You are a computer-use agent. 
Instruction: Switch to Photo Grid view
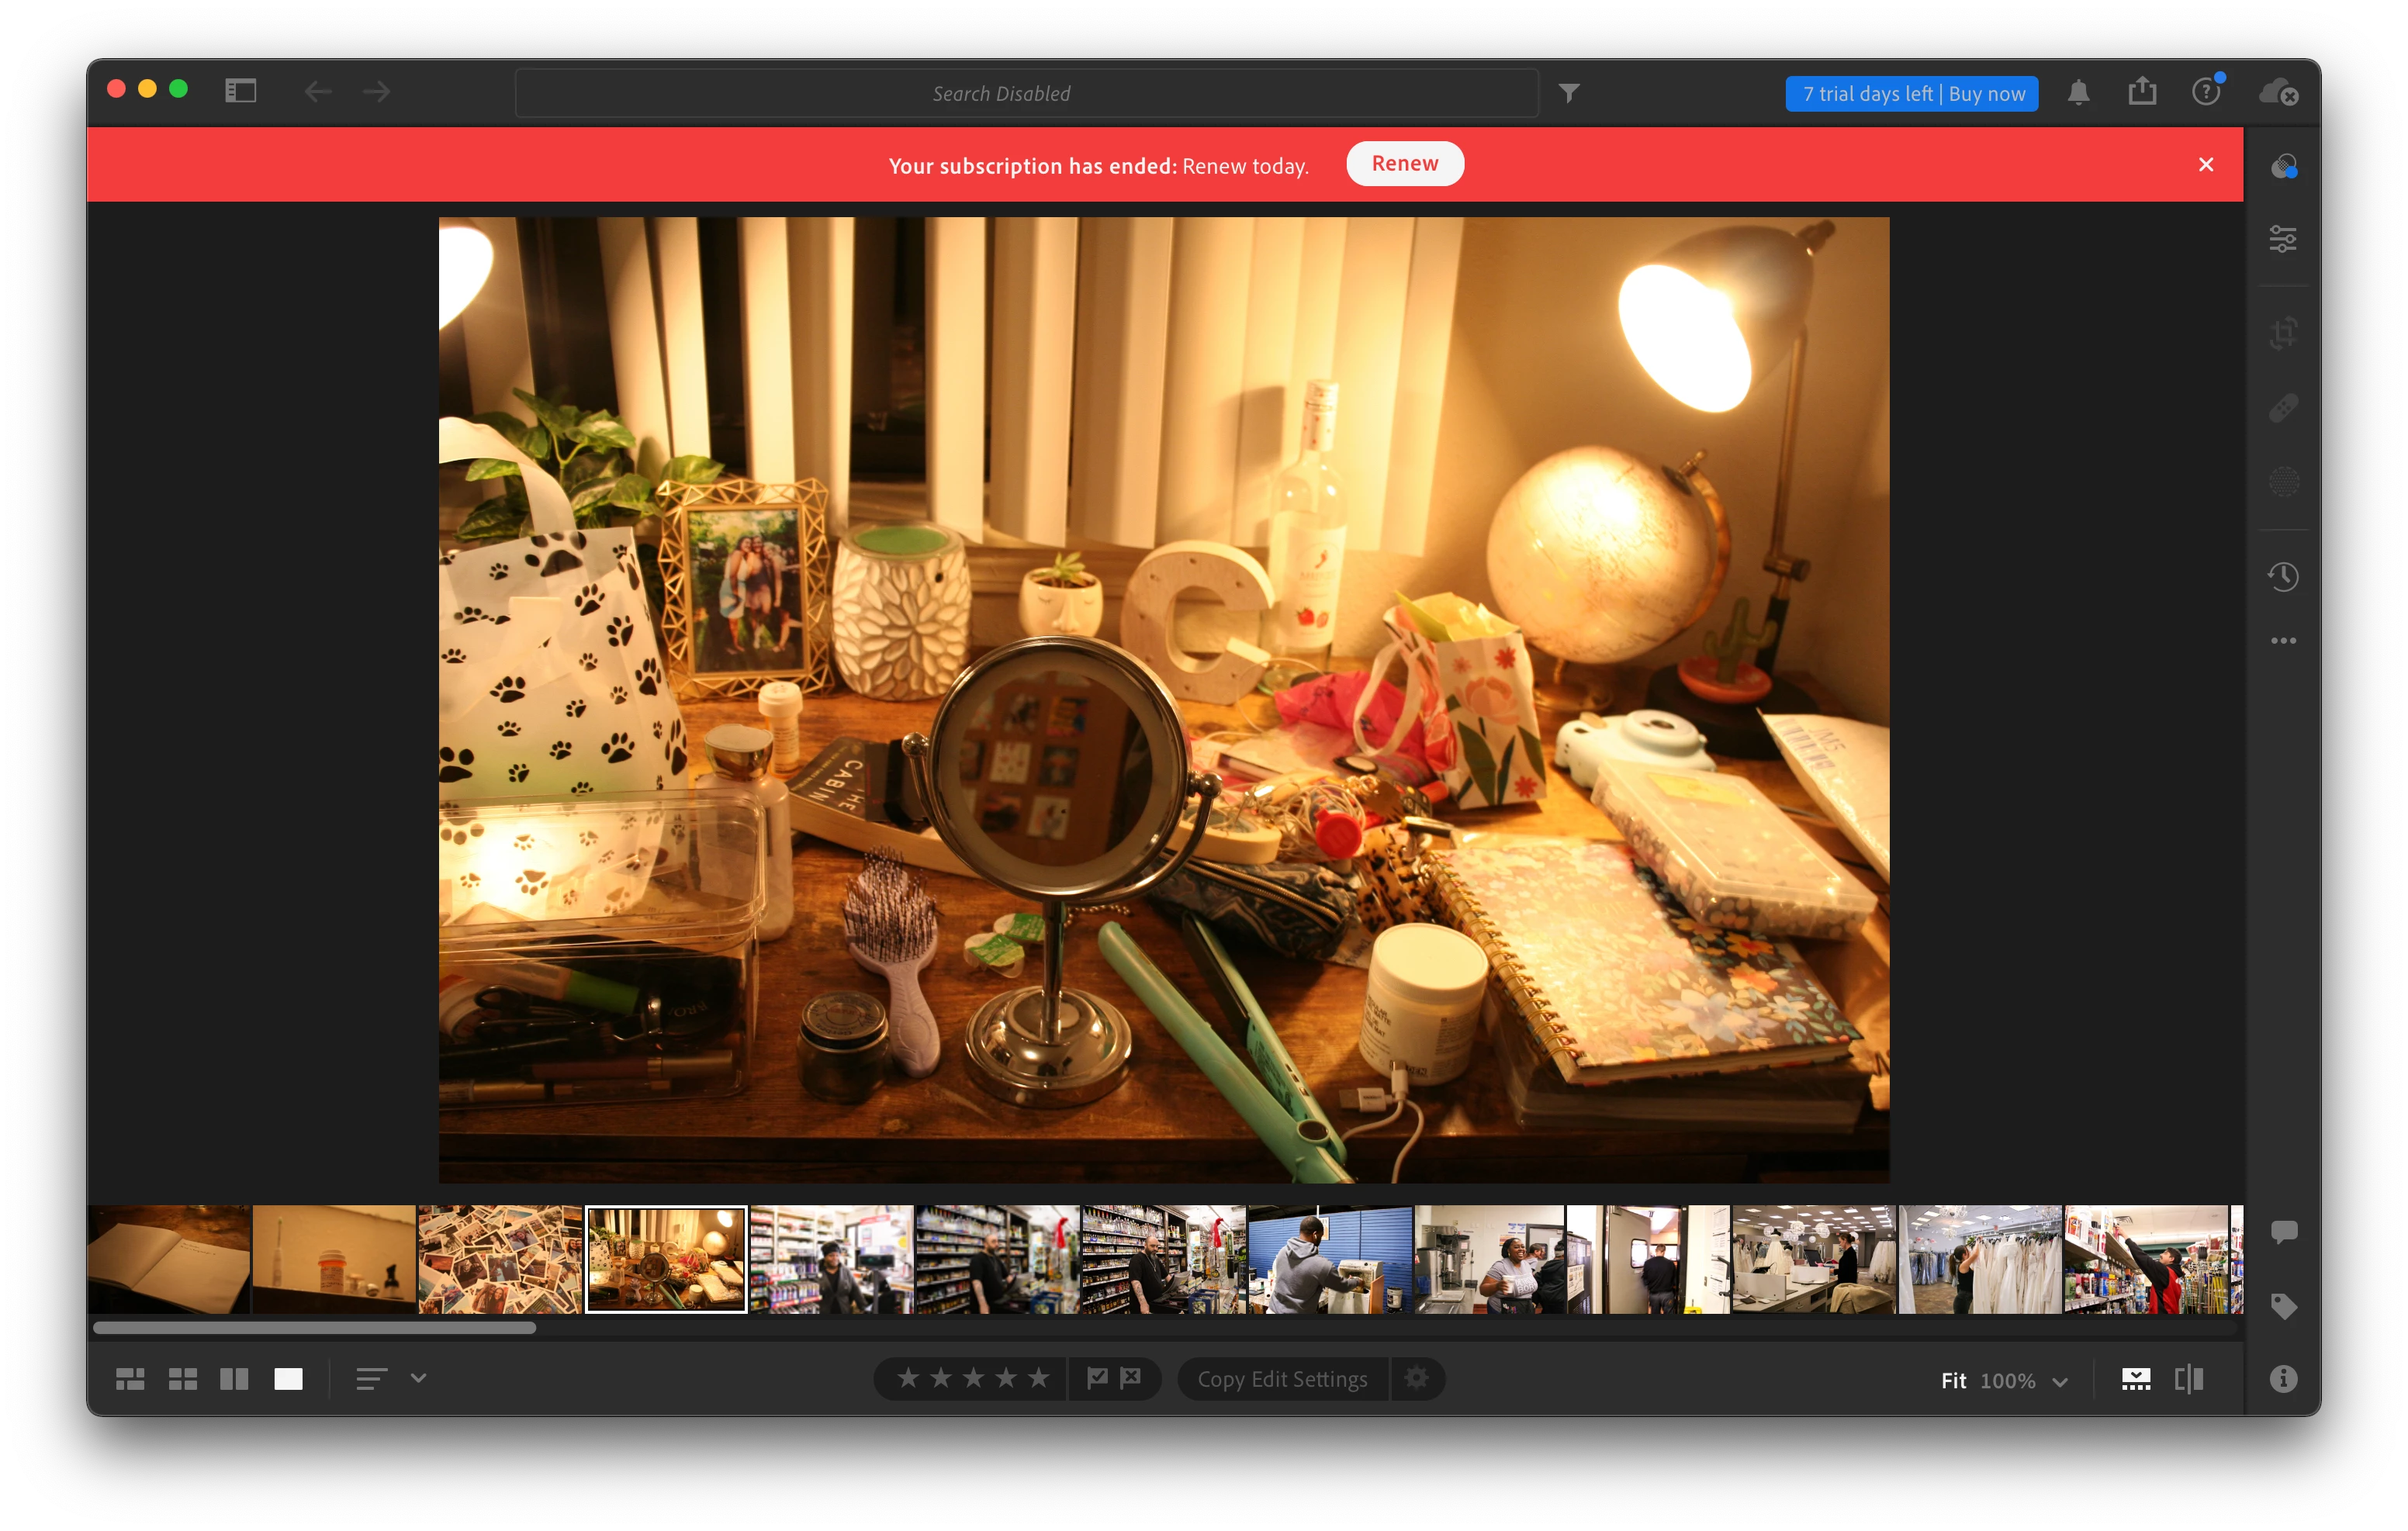(130, 1379)
